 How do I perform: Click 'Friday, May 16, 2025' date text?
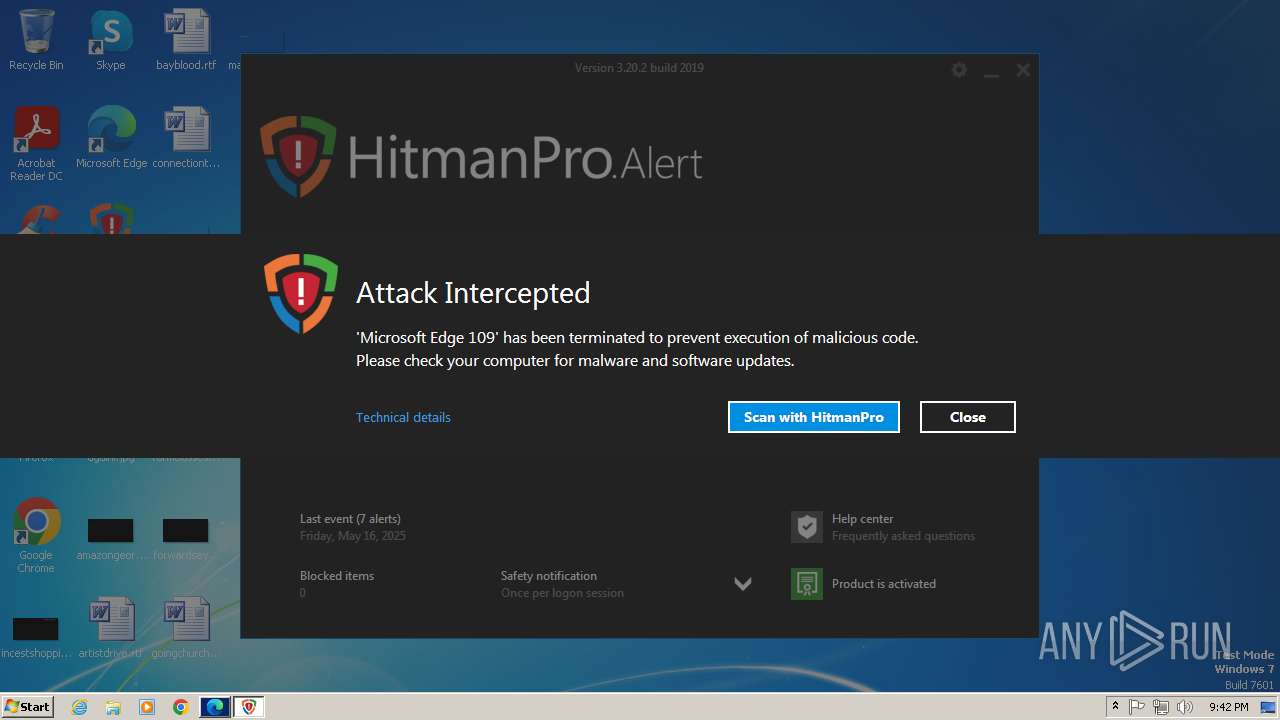pyautogui.click(x=353, y=536)
